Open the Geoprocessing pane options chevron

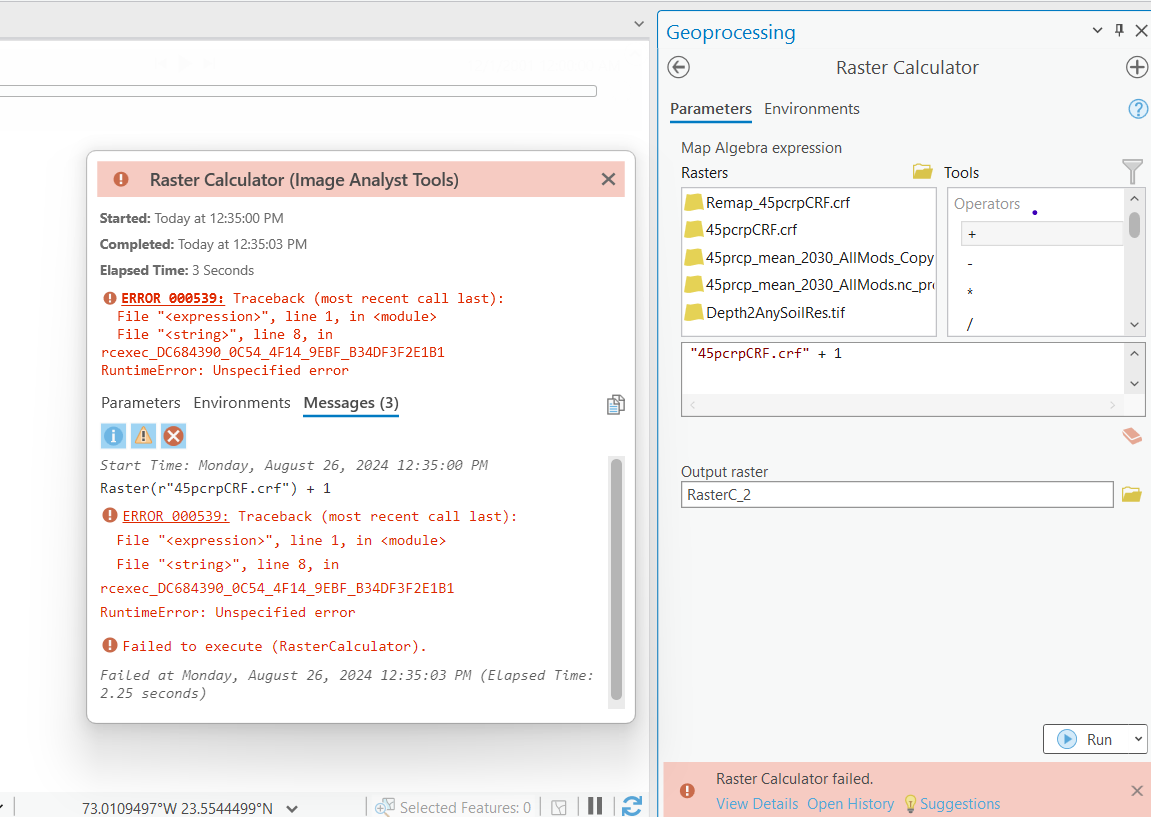(x=1097, y=30)
